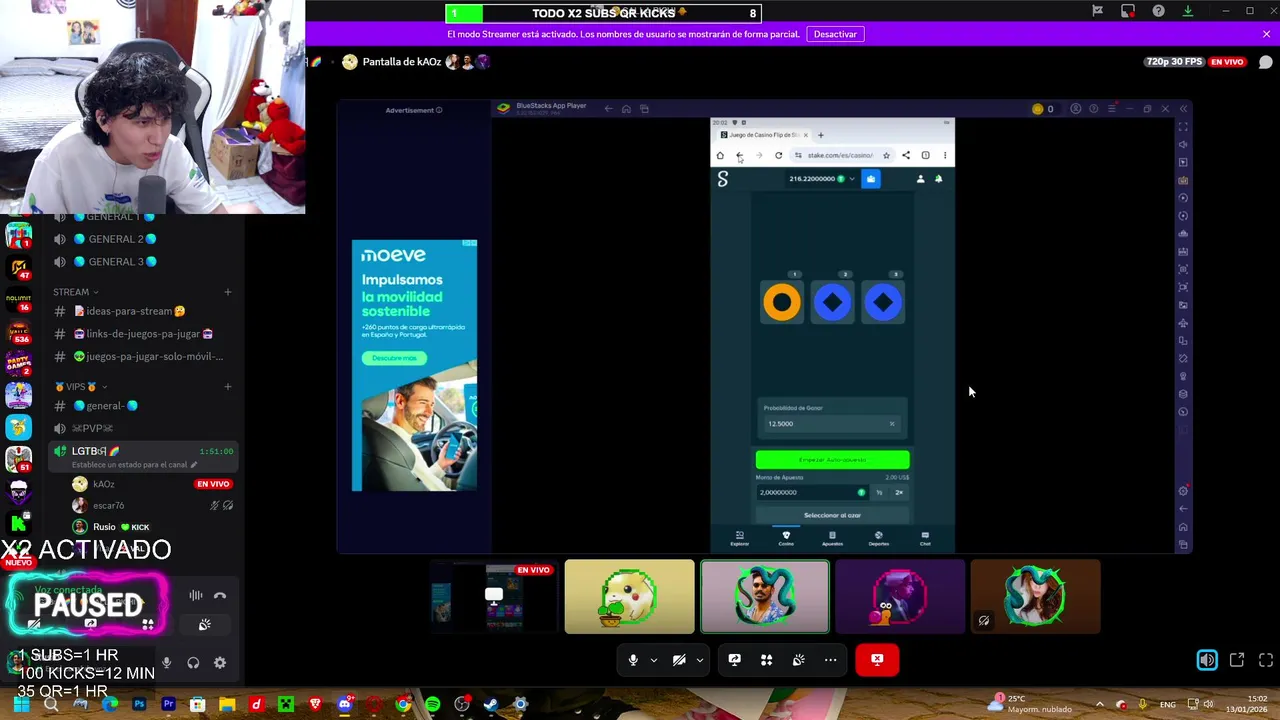
Task: Switch to Casino tab in Stake nav
Action: click(x=786, y=538)
